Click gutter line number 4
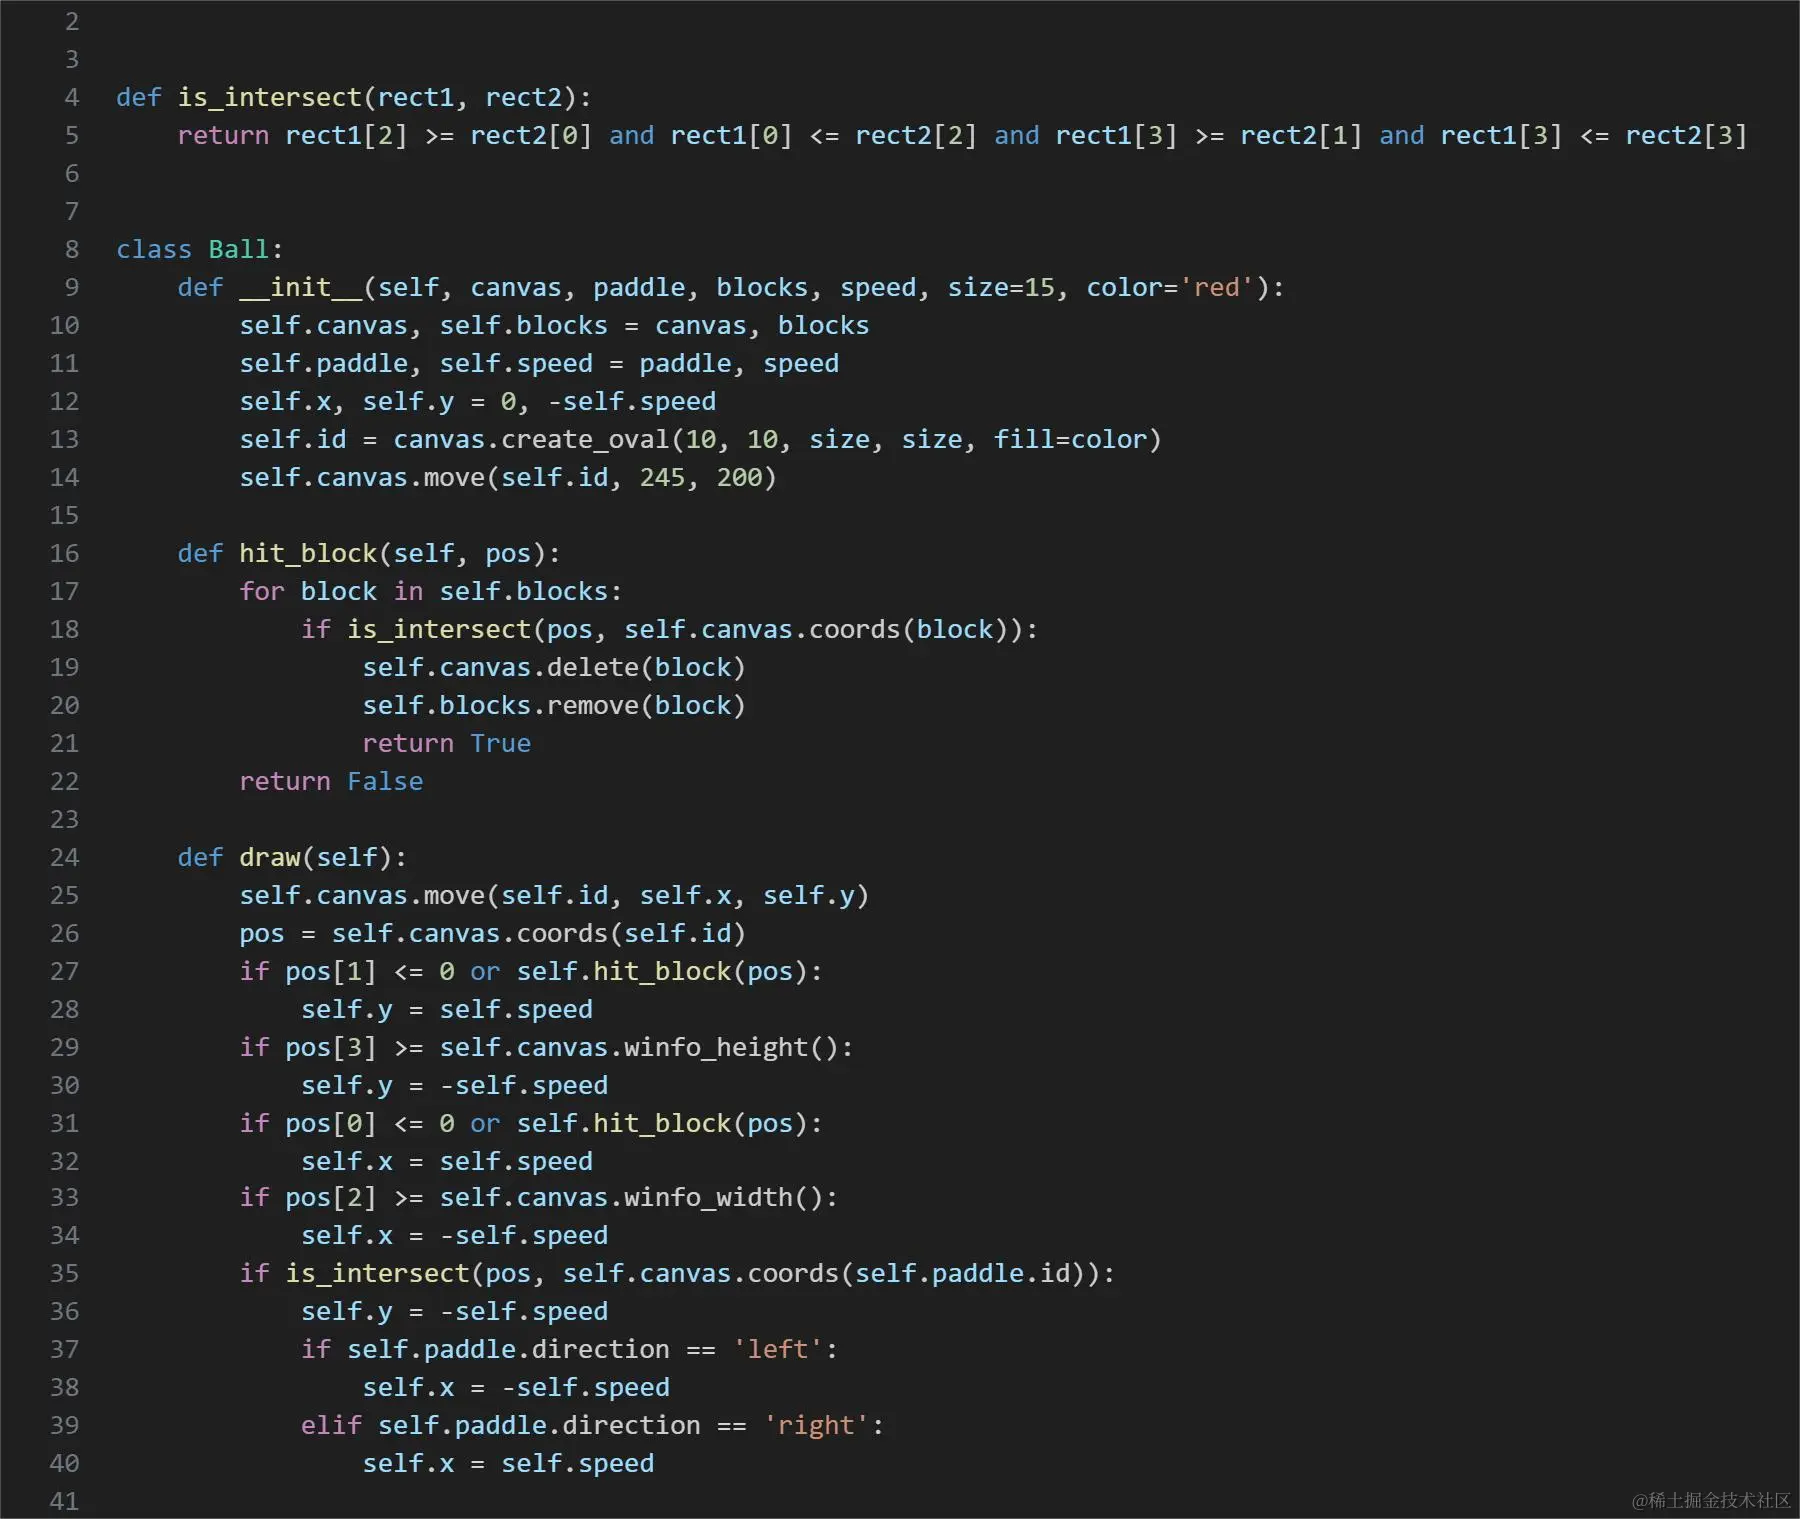 coord(72,98)
